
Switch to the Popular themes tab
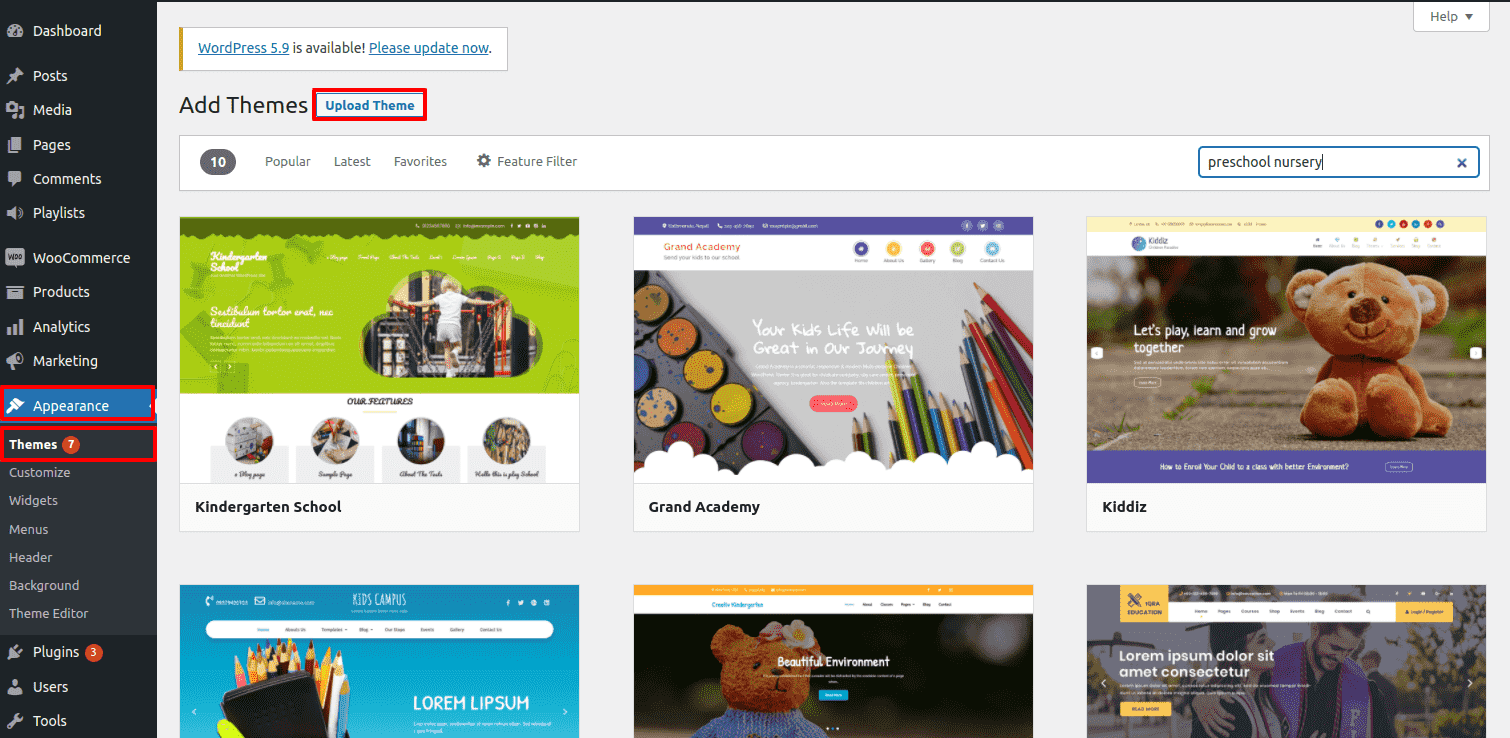point(287,161)
